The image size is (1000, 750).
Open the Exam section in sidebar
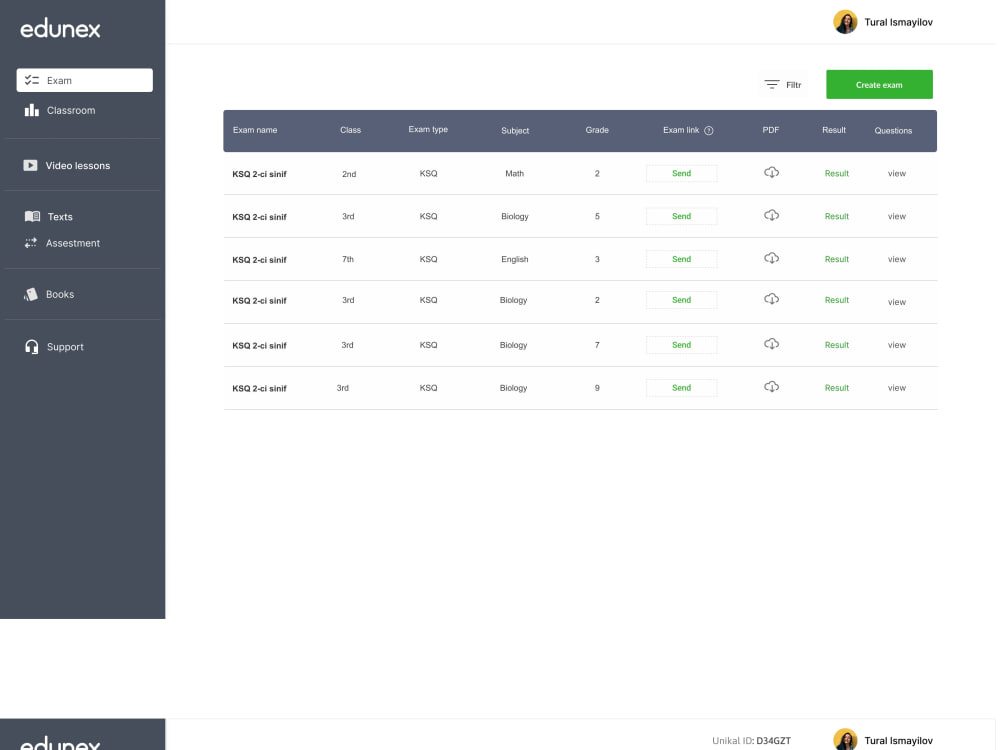coord(85,80)
